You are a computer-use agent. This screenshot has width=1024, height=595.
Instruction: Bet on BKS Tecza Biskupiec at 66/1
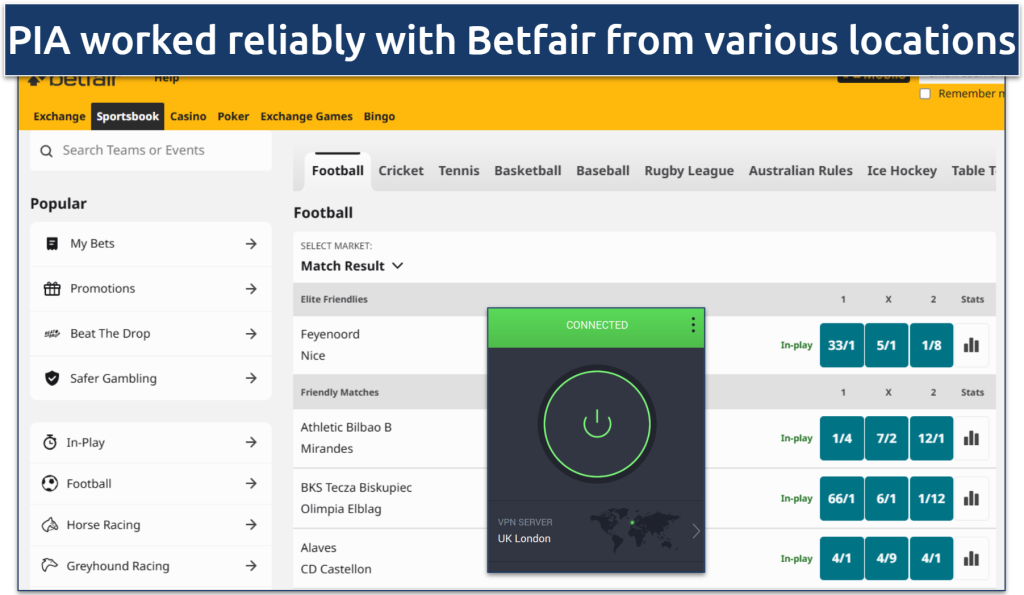coord(841,498)
